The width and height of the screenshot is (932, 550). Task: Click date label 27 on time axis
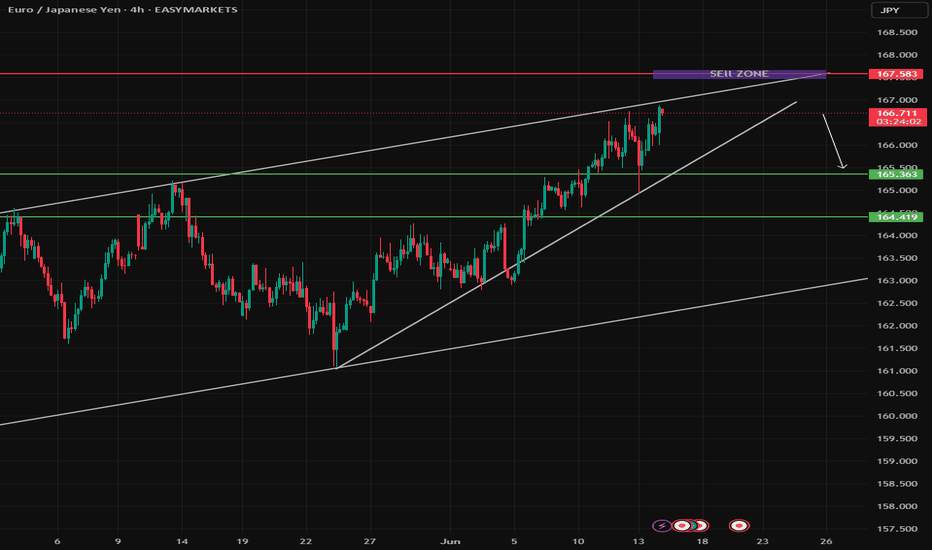370,542
